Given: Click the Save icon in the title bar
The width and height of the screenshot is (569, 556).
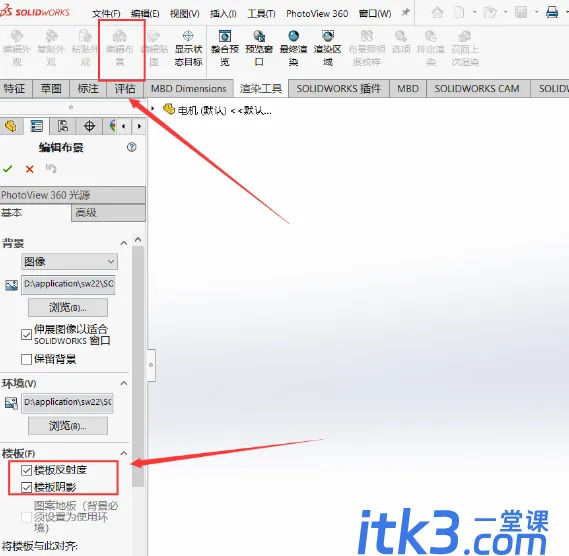Looking at the screenshot, I should pyautogui.click(x=521, y=13).
